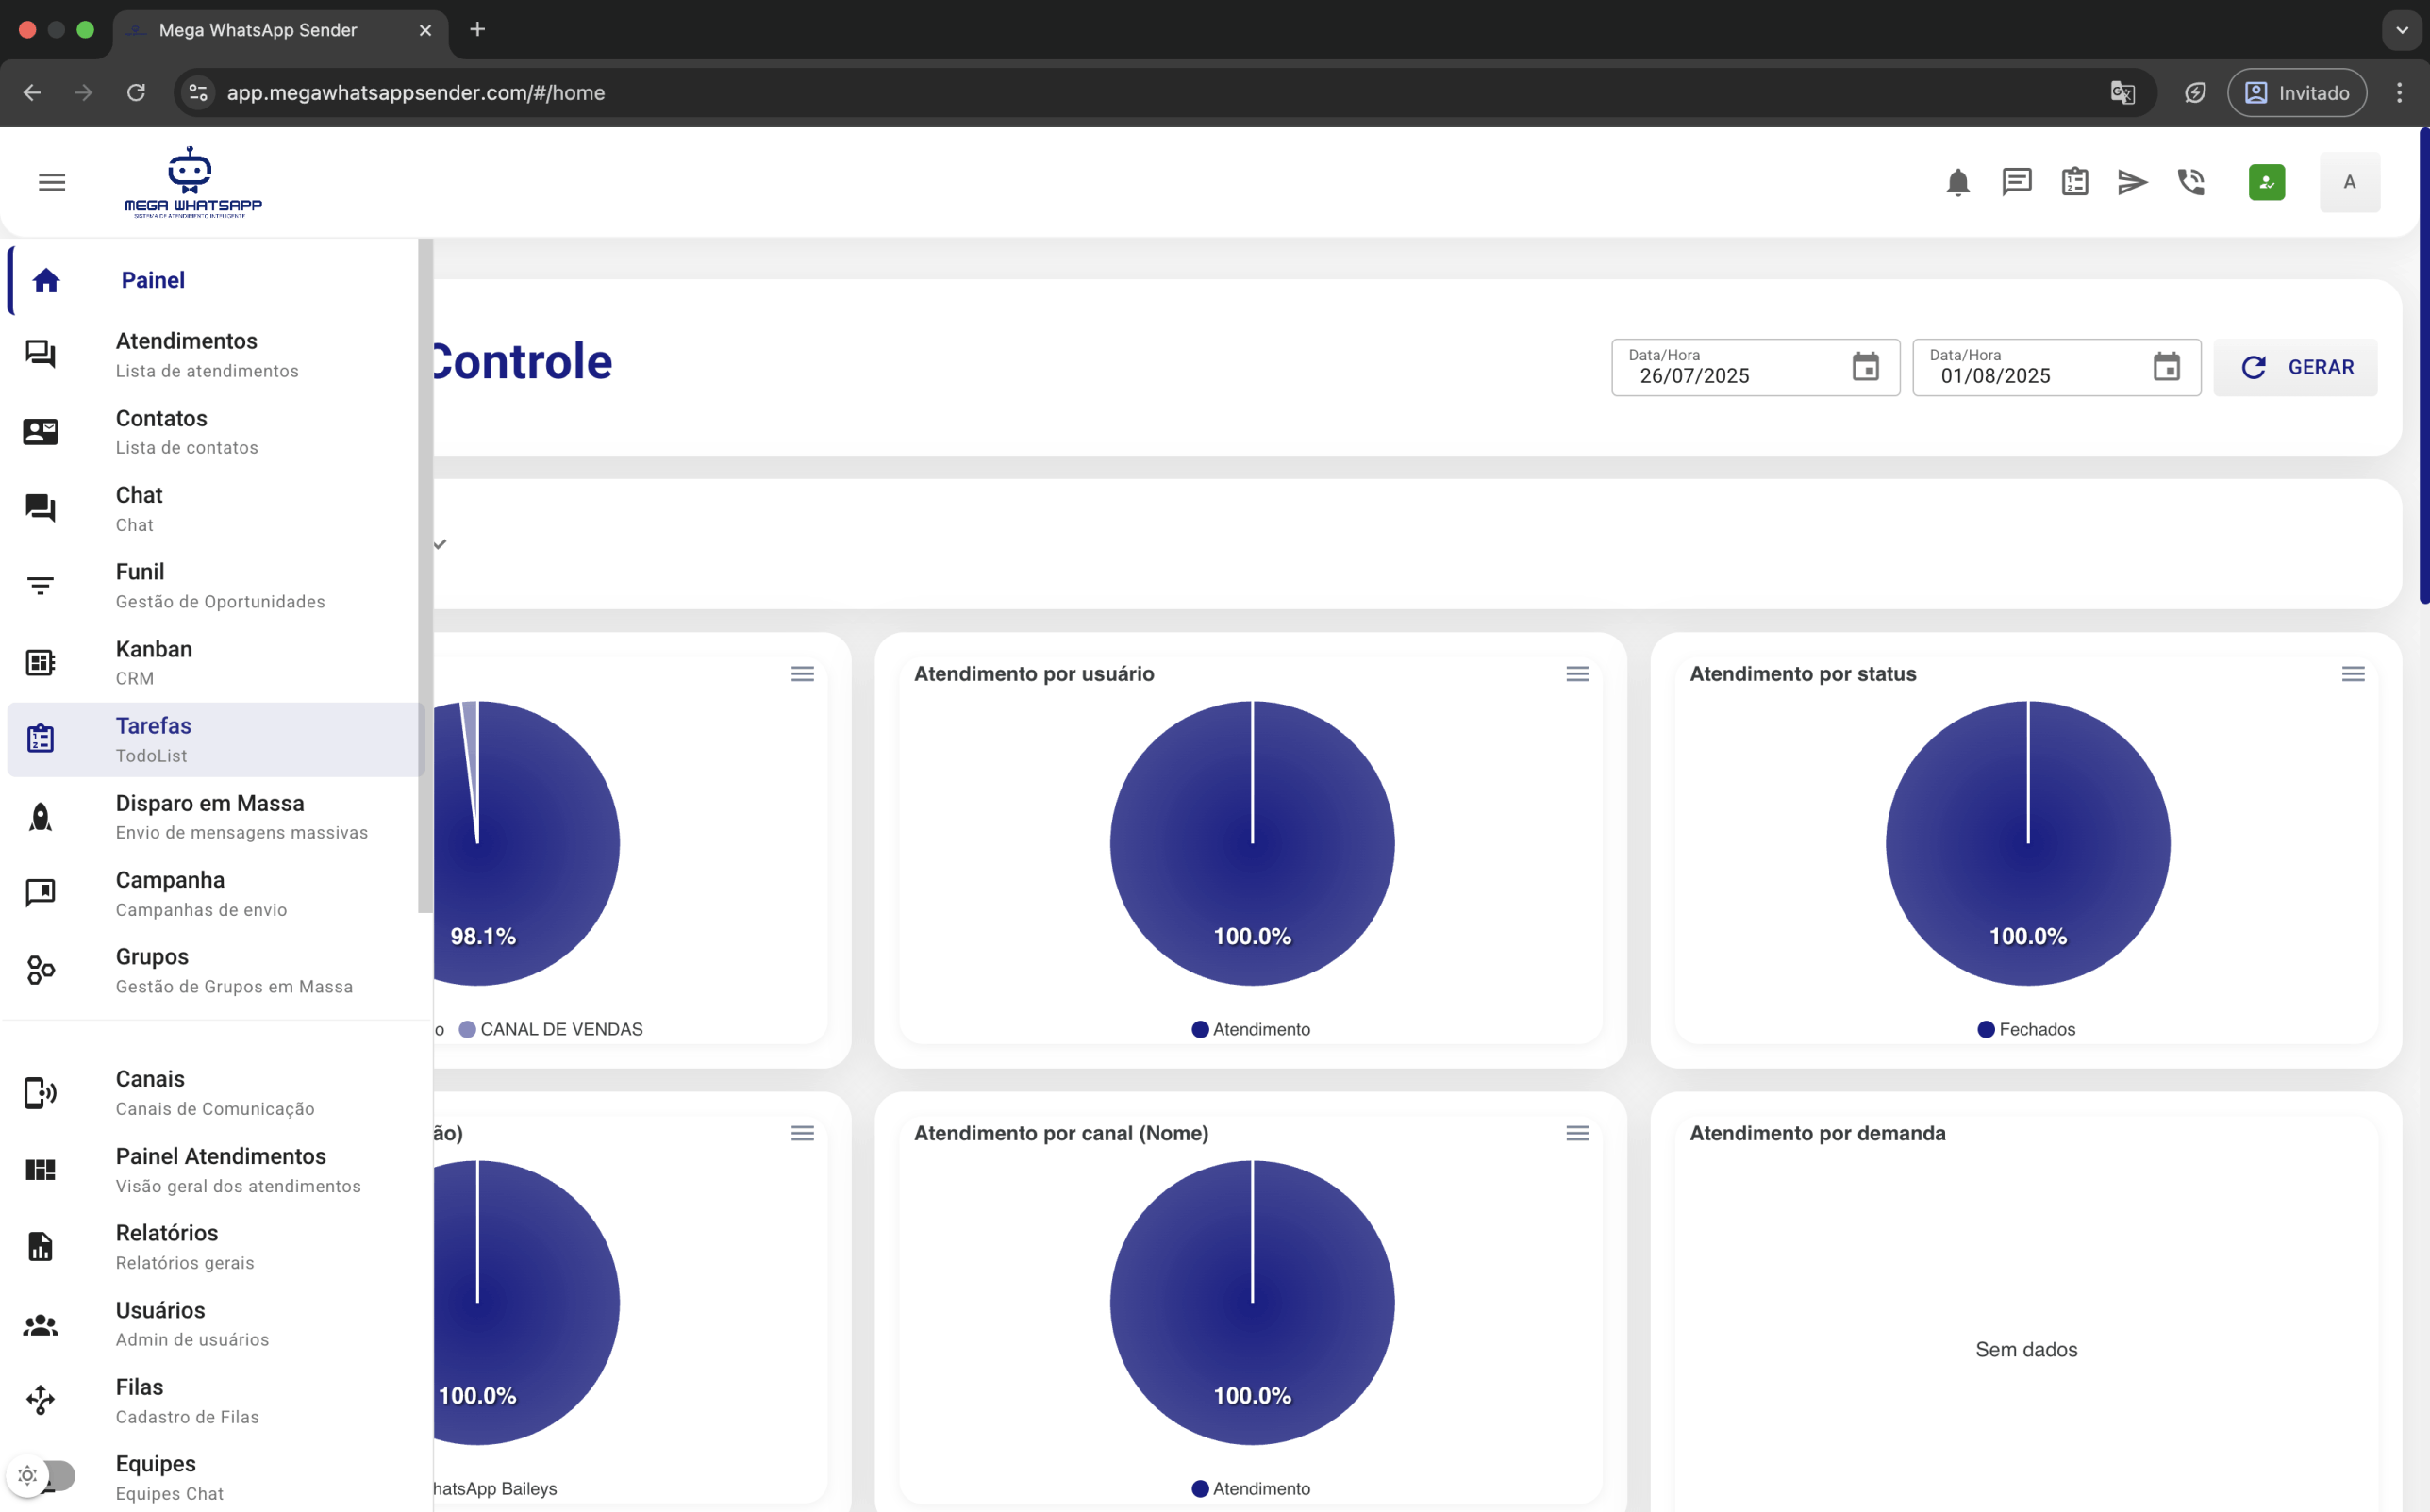
Task: Click the Disparo em Massa rocket icon
Action: (x=40, y=817)
